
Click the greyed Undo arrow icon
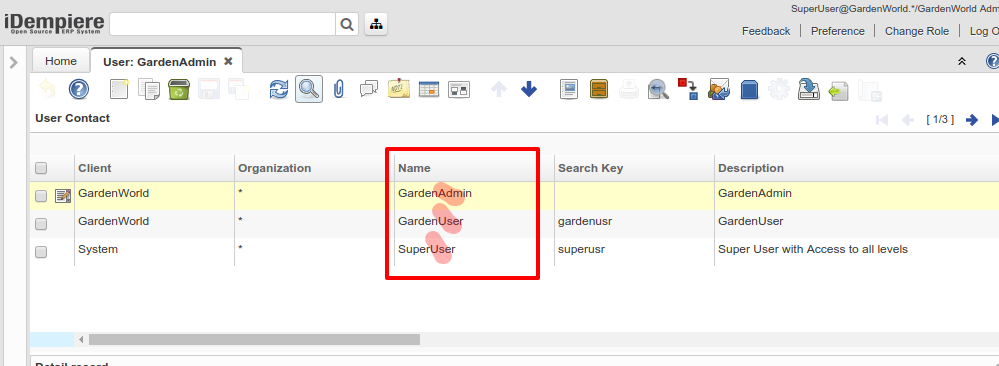[x=48, y=89]
